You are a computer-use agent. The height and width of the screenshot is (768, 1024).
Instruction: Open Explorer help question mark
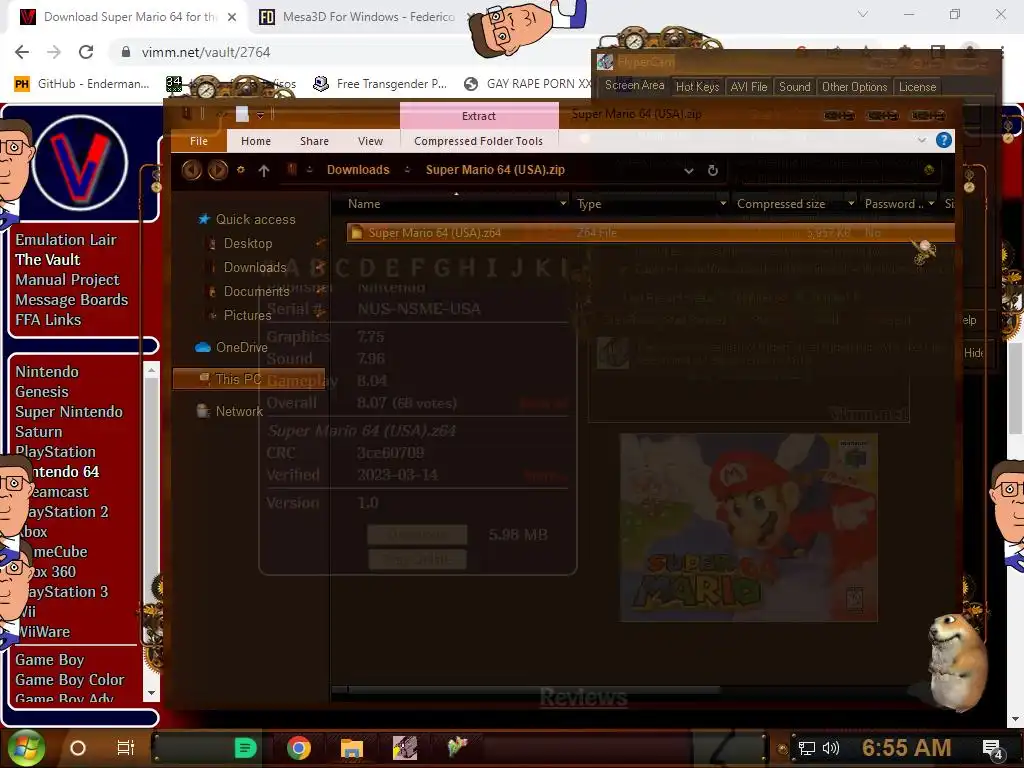tap(943, 140)
